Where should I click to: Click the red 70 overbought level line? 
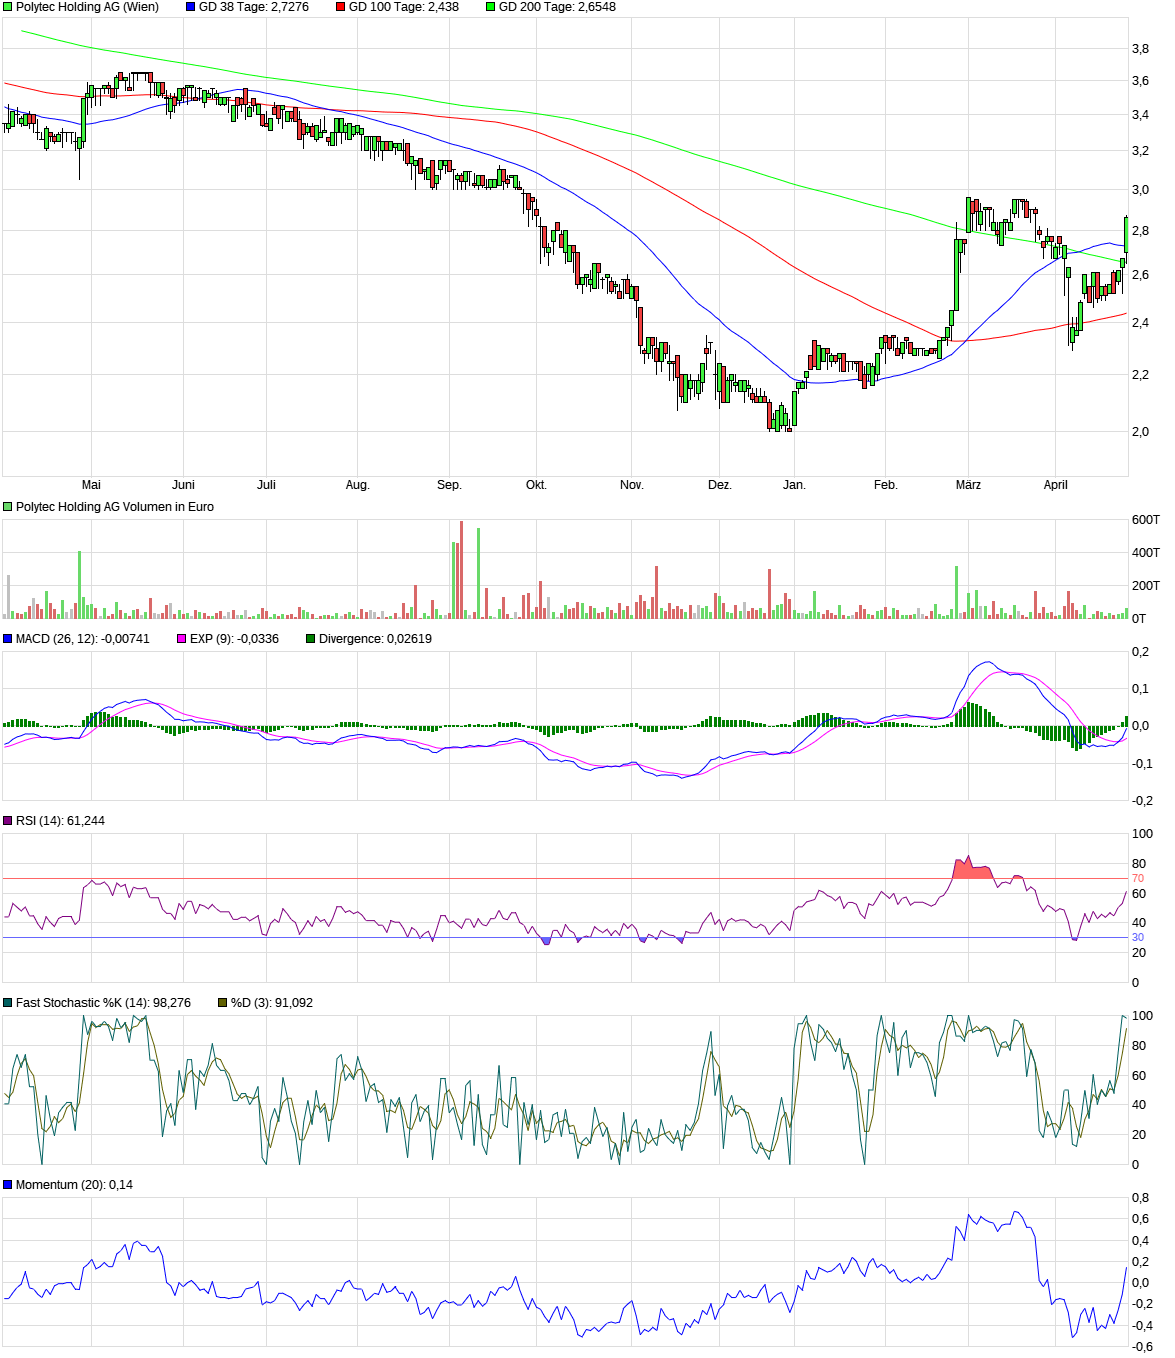pyautogui.click(x=600, y=877)
